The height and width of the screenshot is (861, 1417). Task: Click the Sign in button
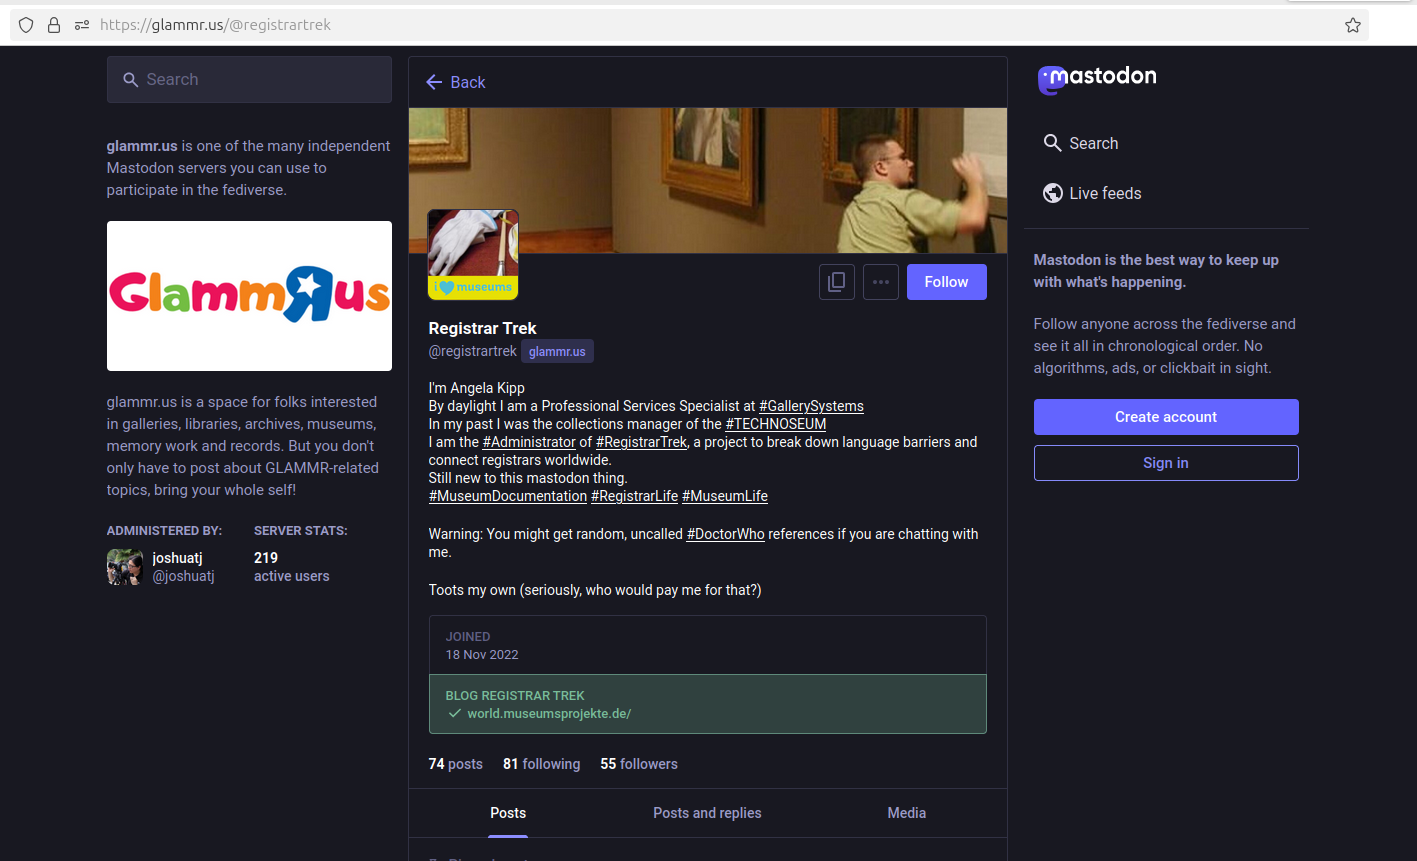tap(1165, 463)
